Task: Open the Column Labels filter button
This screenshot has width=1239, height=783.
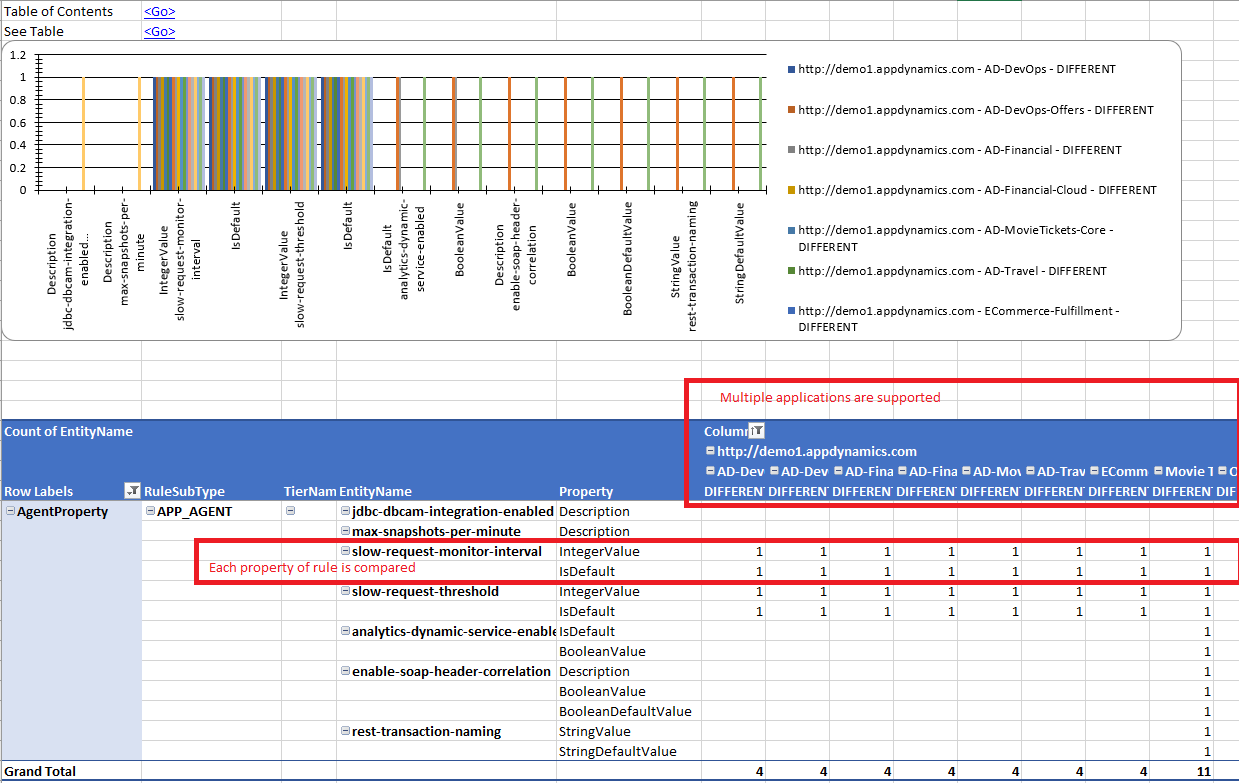Action: click(757, 431)
